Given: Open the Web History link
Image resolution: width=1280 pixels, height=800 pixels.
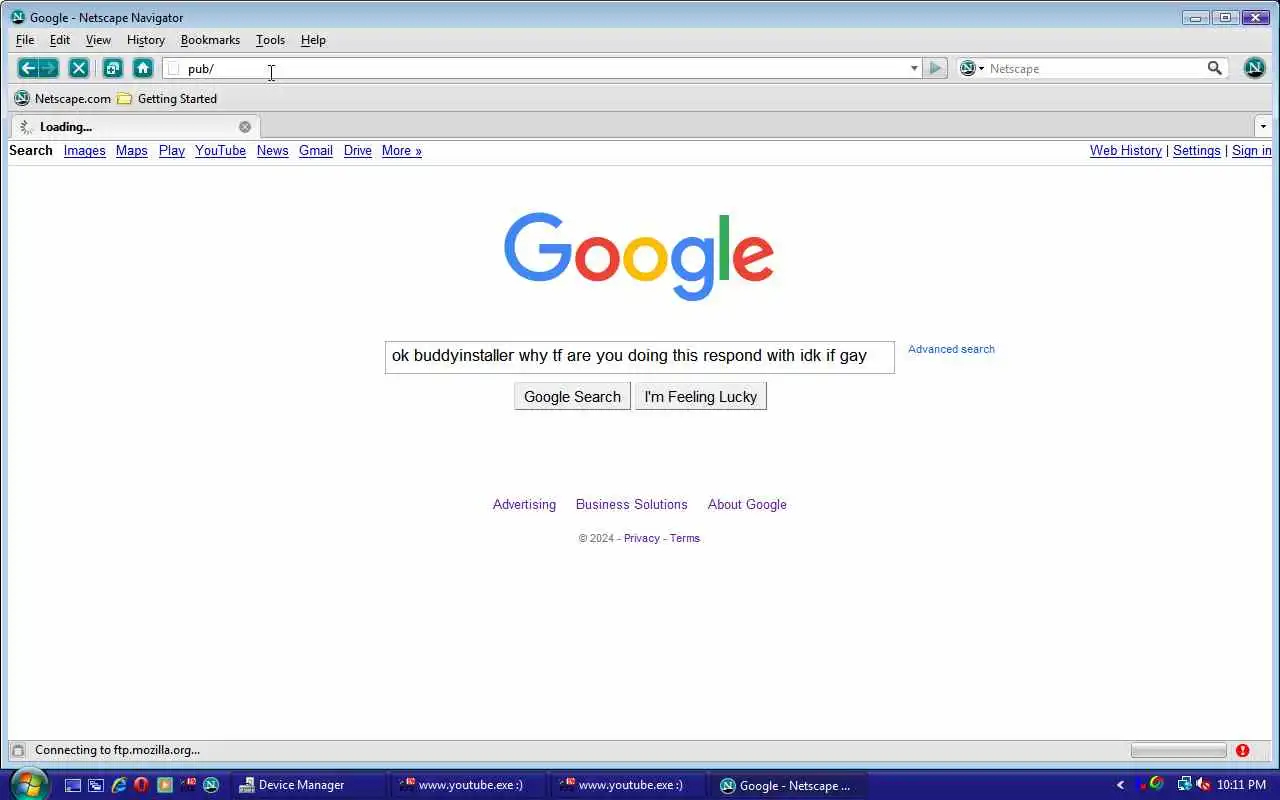Looking at the screenshot, I should click(1125, 150).
